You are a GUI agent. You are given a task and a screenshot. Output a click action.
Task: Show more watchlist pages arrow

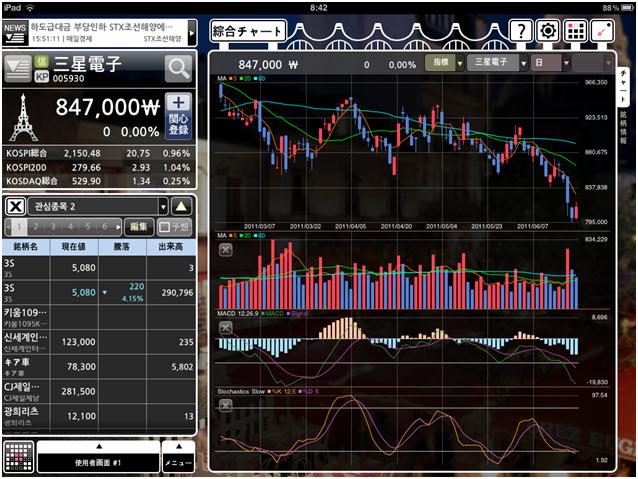point(118,227)
